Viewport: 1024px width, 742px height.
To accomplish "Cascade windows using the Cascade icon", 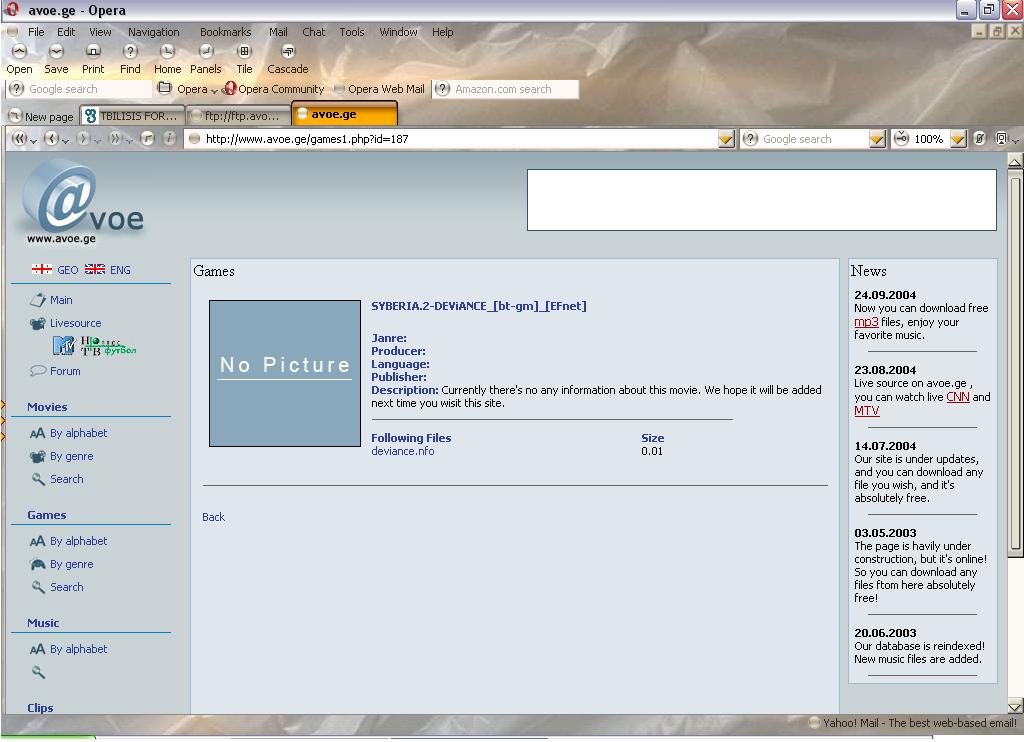I will pyautogui.click(x=287, y=52).
